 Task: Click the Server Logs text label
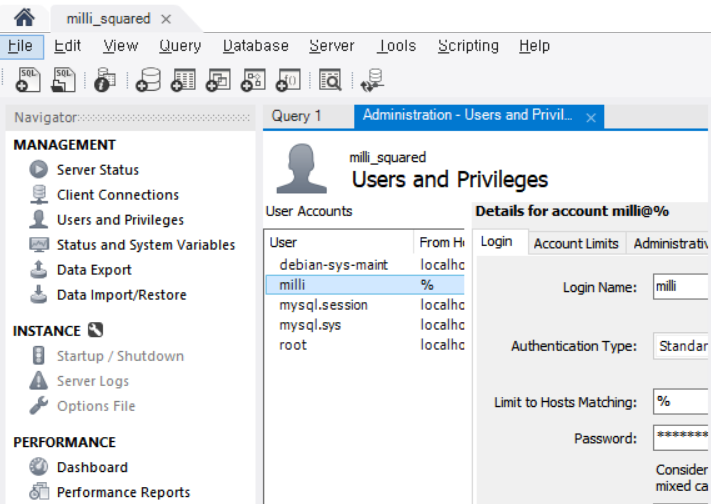[93, 381]
